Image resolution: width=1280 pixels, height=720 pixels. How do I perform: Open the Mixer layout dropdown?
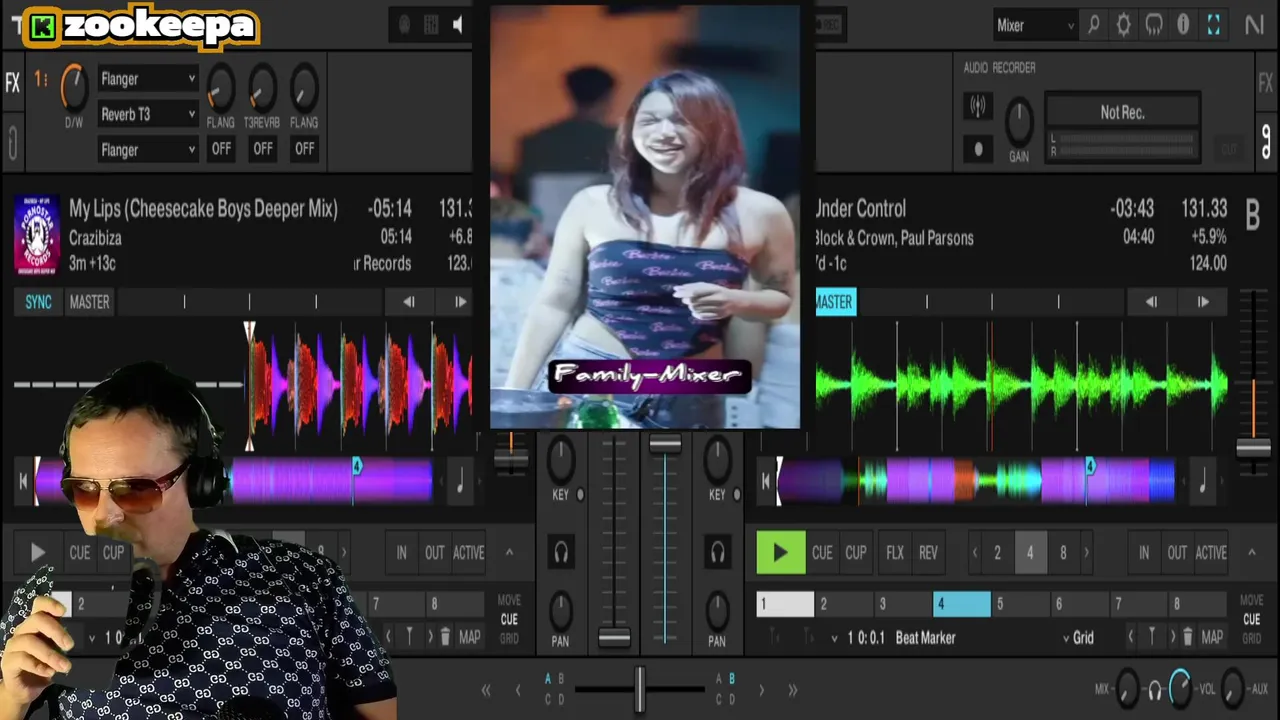[x=1035, y=25]
